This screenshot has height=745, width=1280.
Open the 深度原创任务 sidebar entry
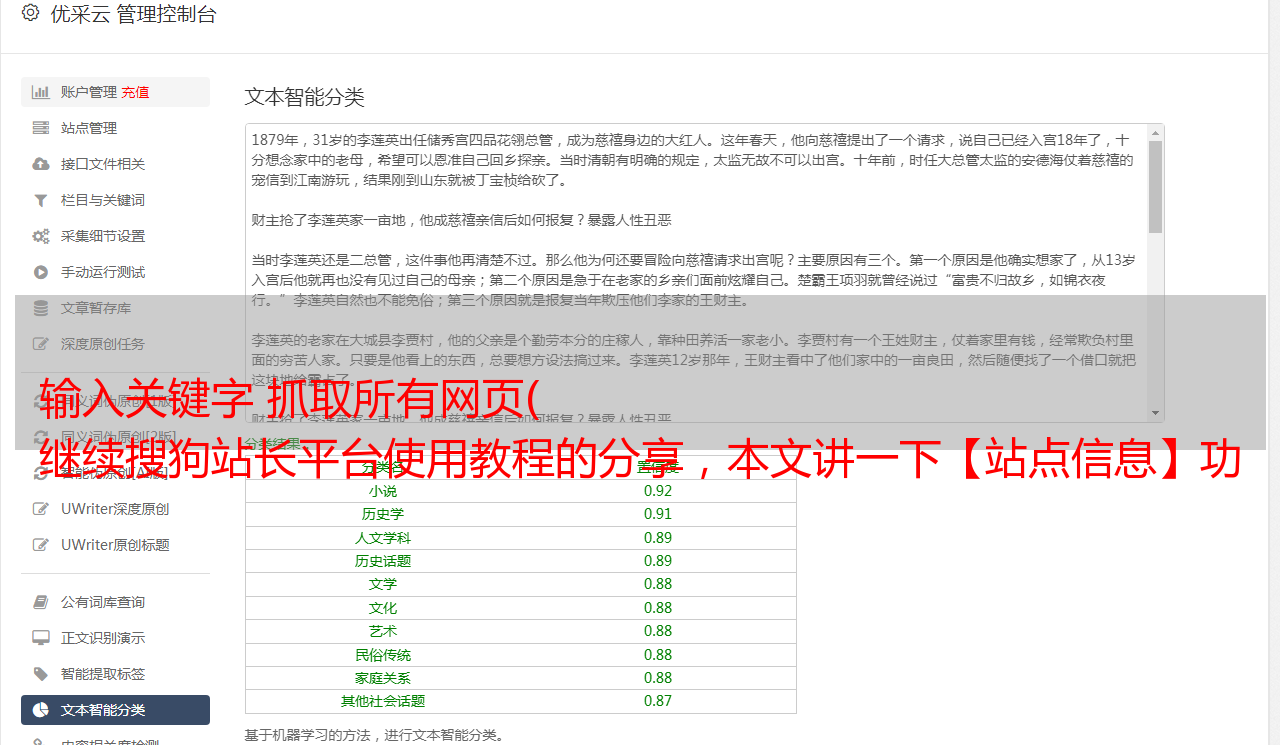102,344
